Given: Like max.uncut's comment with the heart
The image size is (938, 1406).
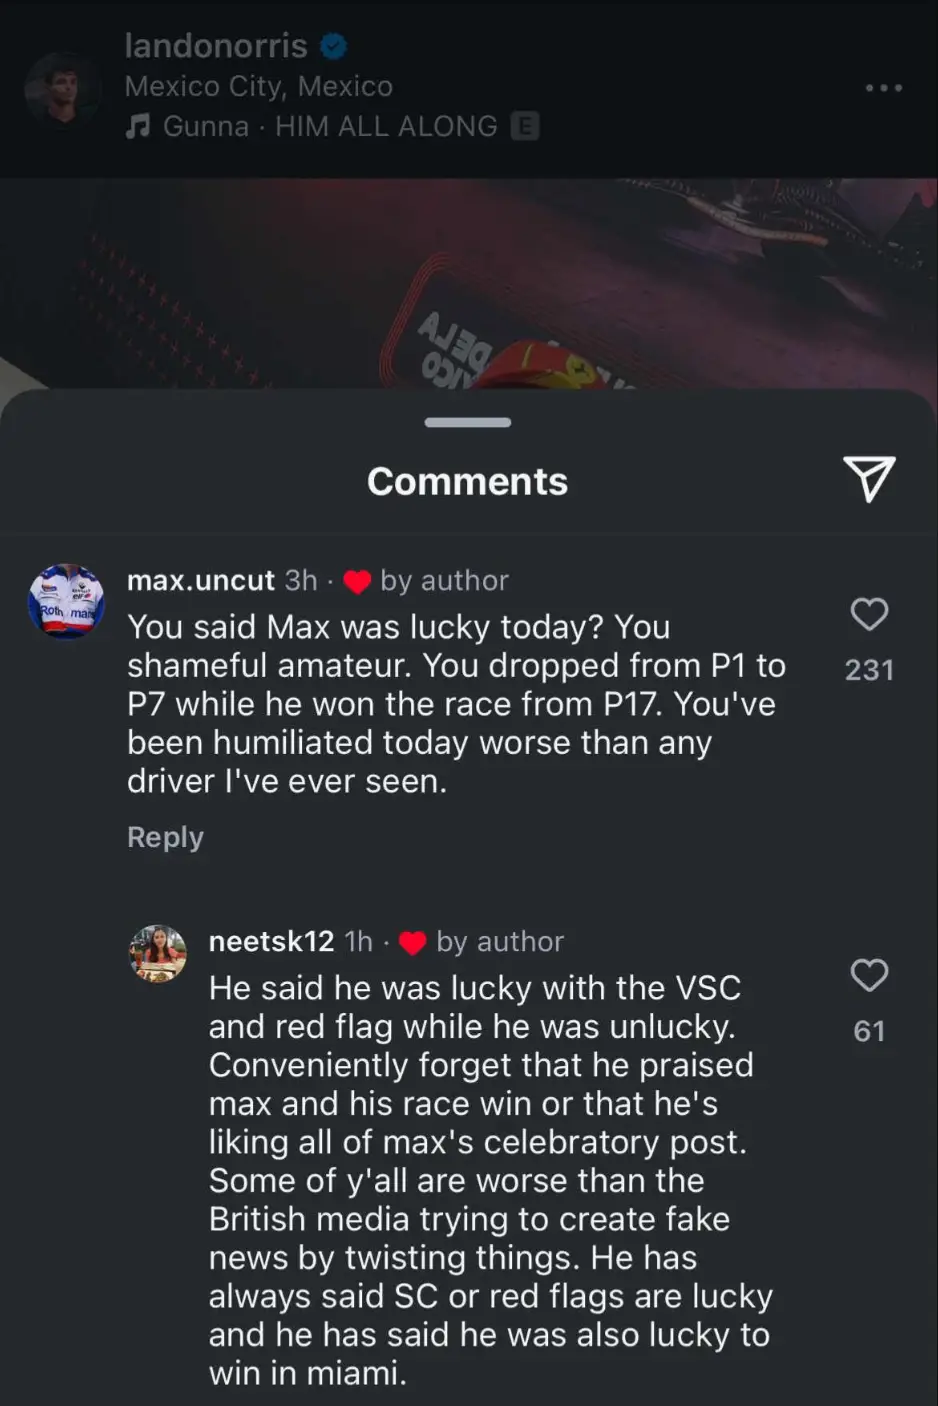Looking at the screenshot, I should 869,614.
